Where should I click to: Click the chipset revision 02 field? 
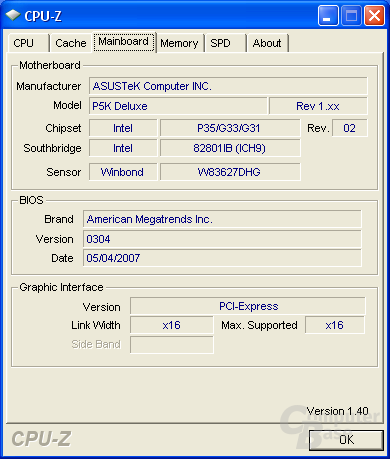350,128
